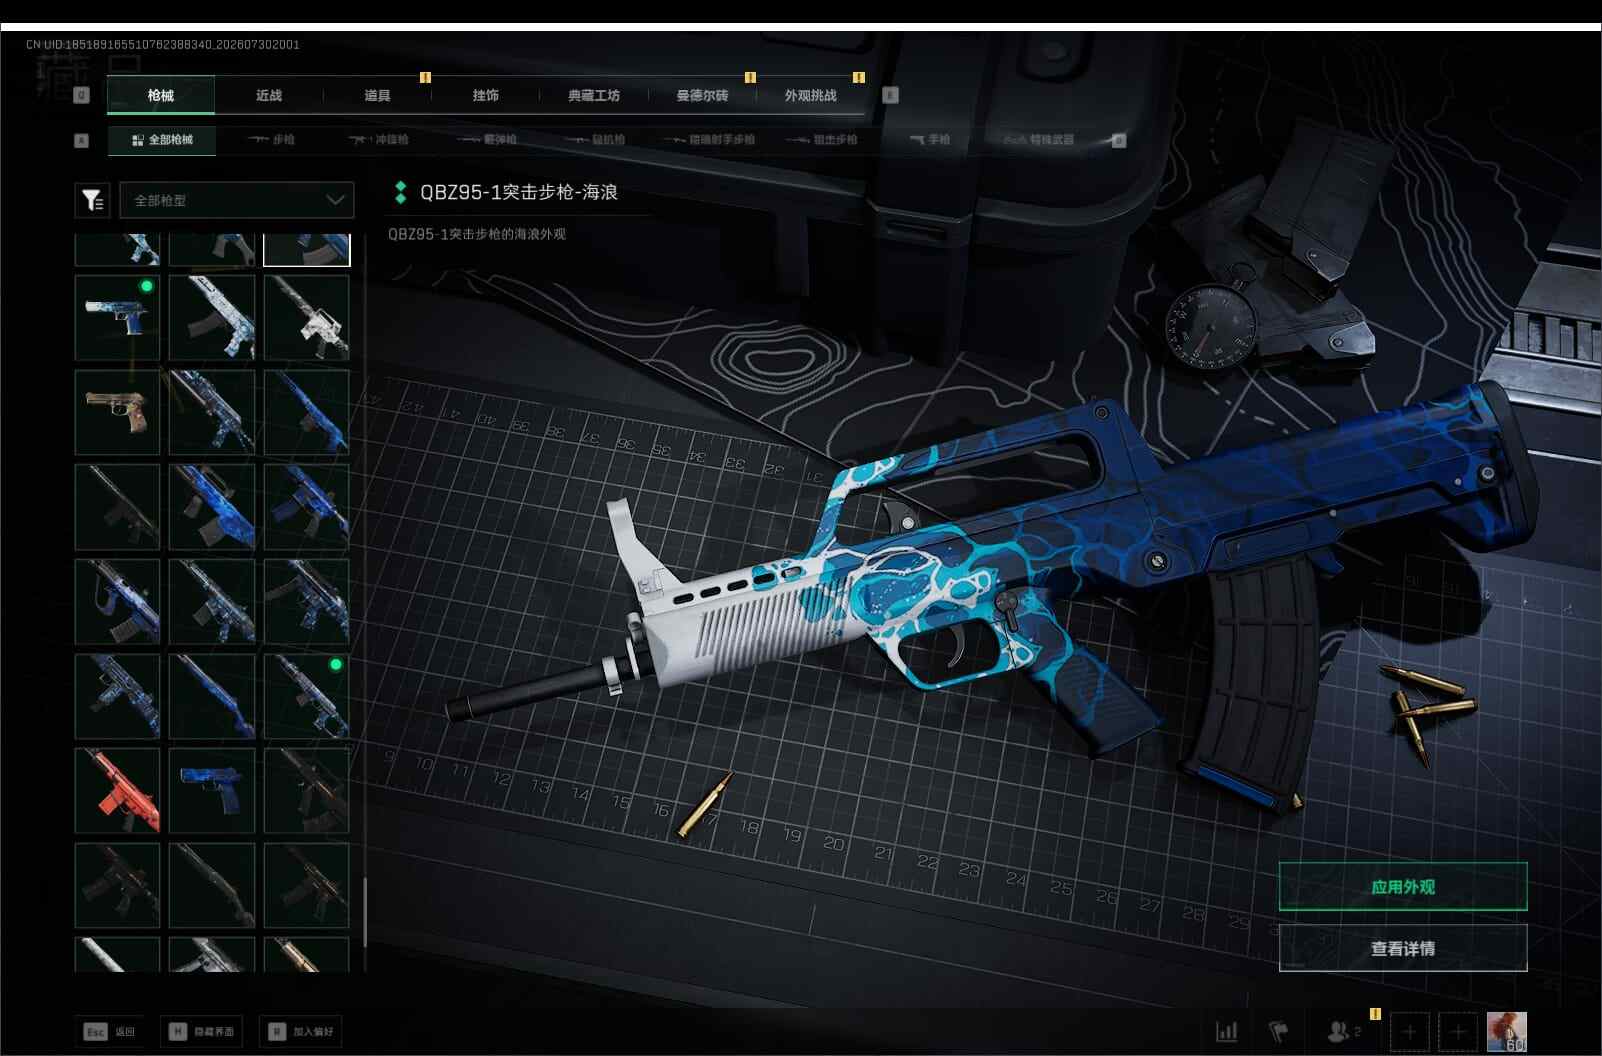The height and width of the screenshot is (1056, 1602).
Task: Open the friends list icon
Action: 1343,1031
